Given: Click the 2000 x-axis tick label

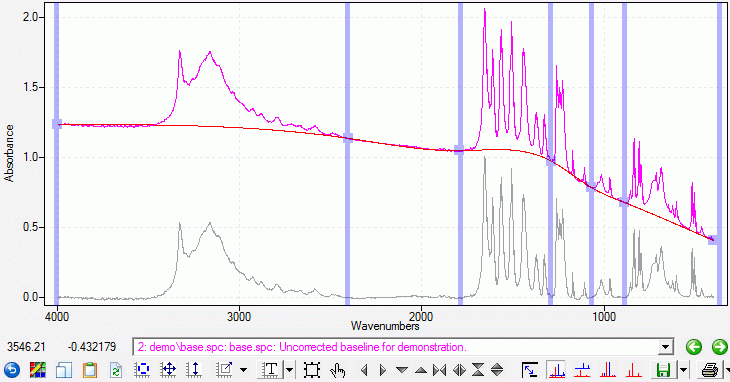Looking at the screenshot, I should (x=421, y=317).
